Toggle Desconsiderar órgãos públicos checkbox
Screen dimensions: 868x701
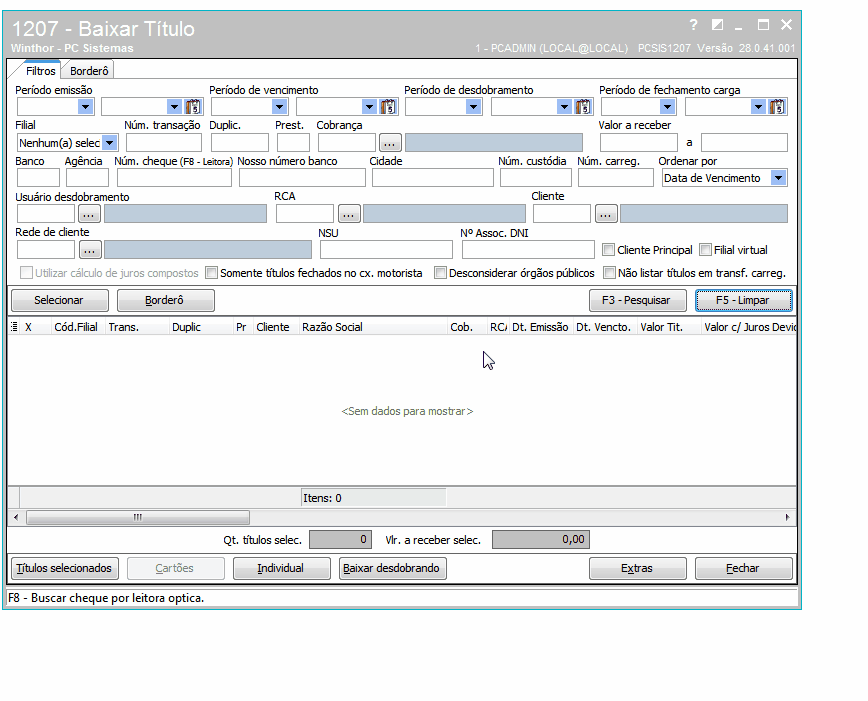coord(440,272)
